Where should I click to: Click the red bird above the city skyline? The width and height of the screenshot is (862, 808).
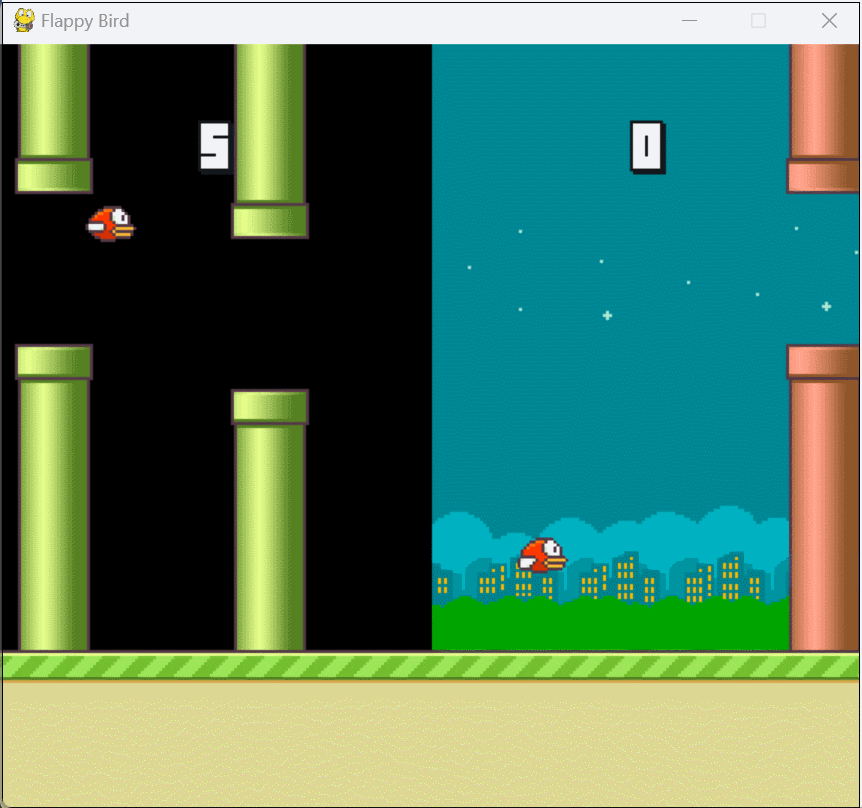(x=542, y=555)
